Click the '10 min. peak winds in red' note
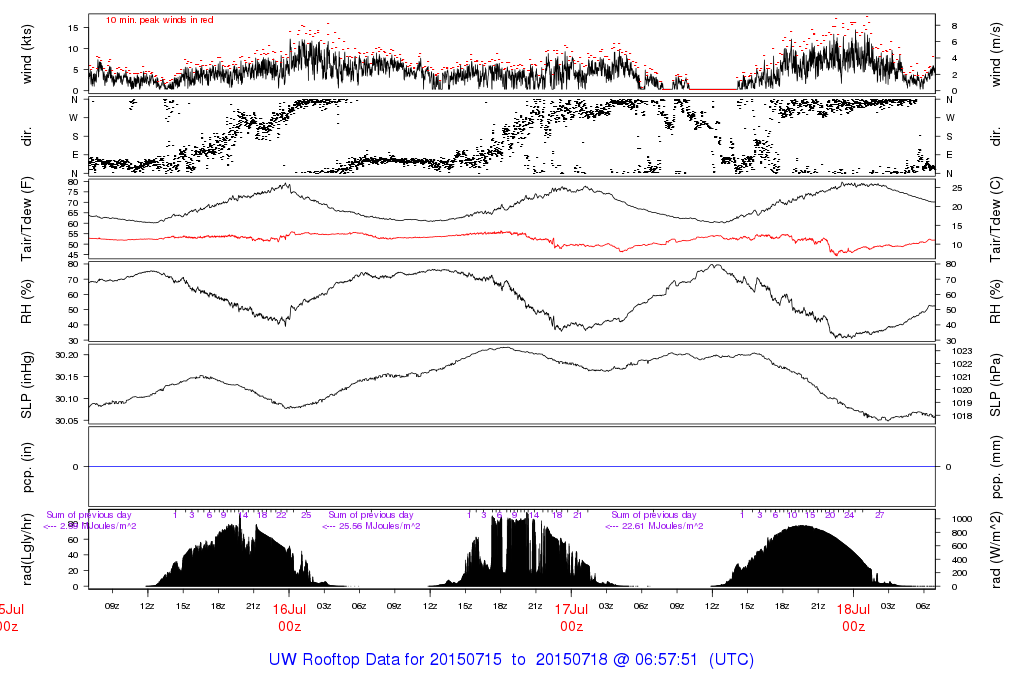The height and width of the screenshot is (700, 1024). click(x=159, y=20)
